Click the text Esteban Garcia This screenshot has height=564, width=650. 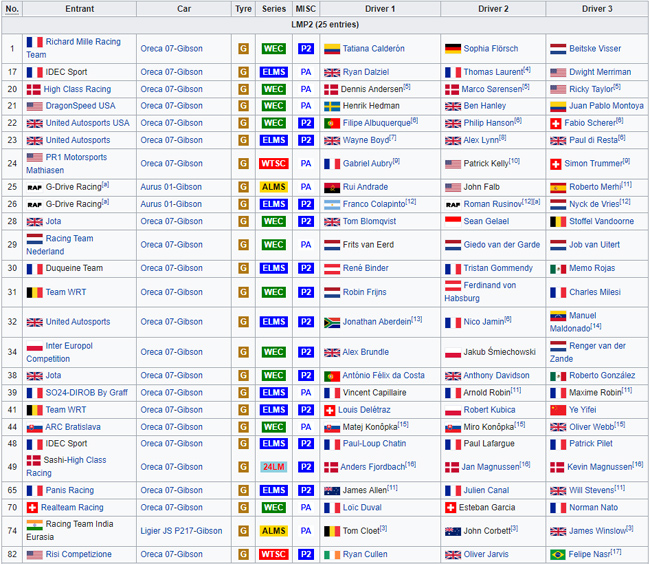(x=487, y=508)
